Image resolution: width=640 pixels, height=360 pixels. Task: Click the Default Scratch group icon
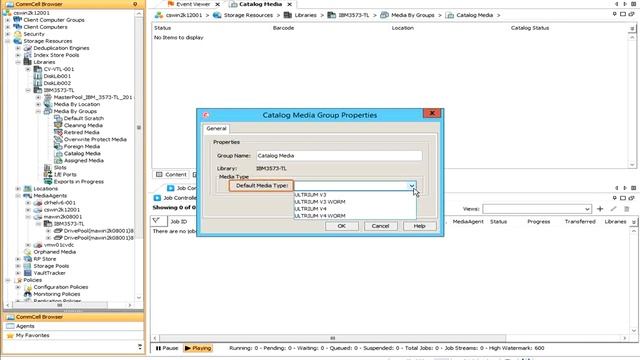click(58, 118)
